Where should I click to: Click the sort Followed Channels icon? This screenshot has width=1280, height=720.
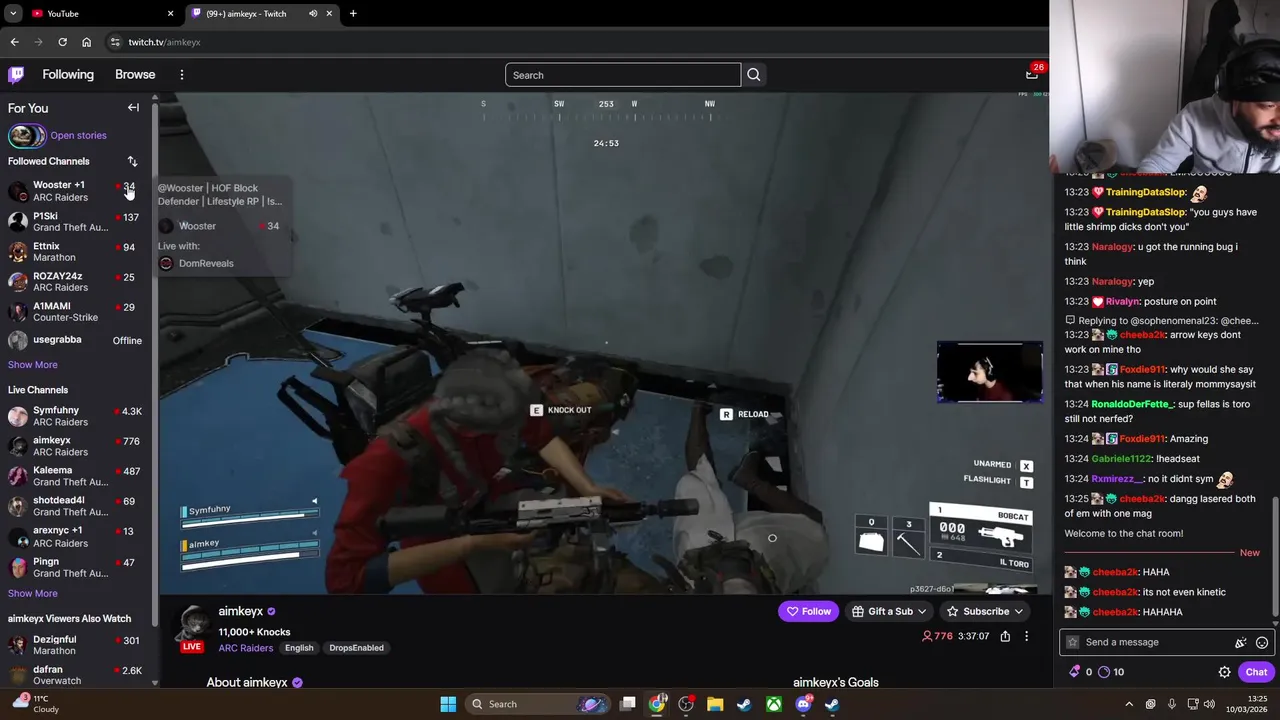(132, 161)
